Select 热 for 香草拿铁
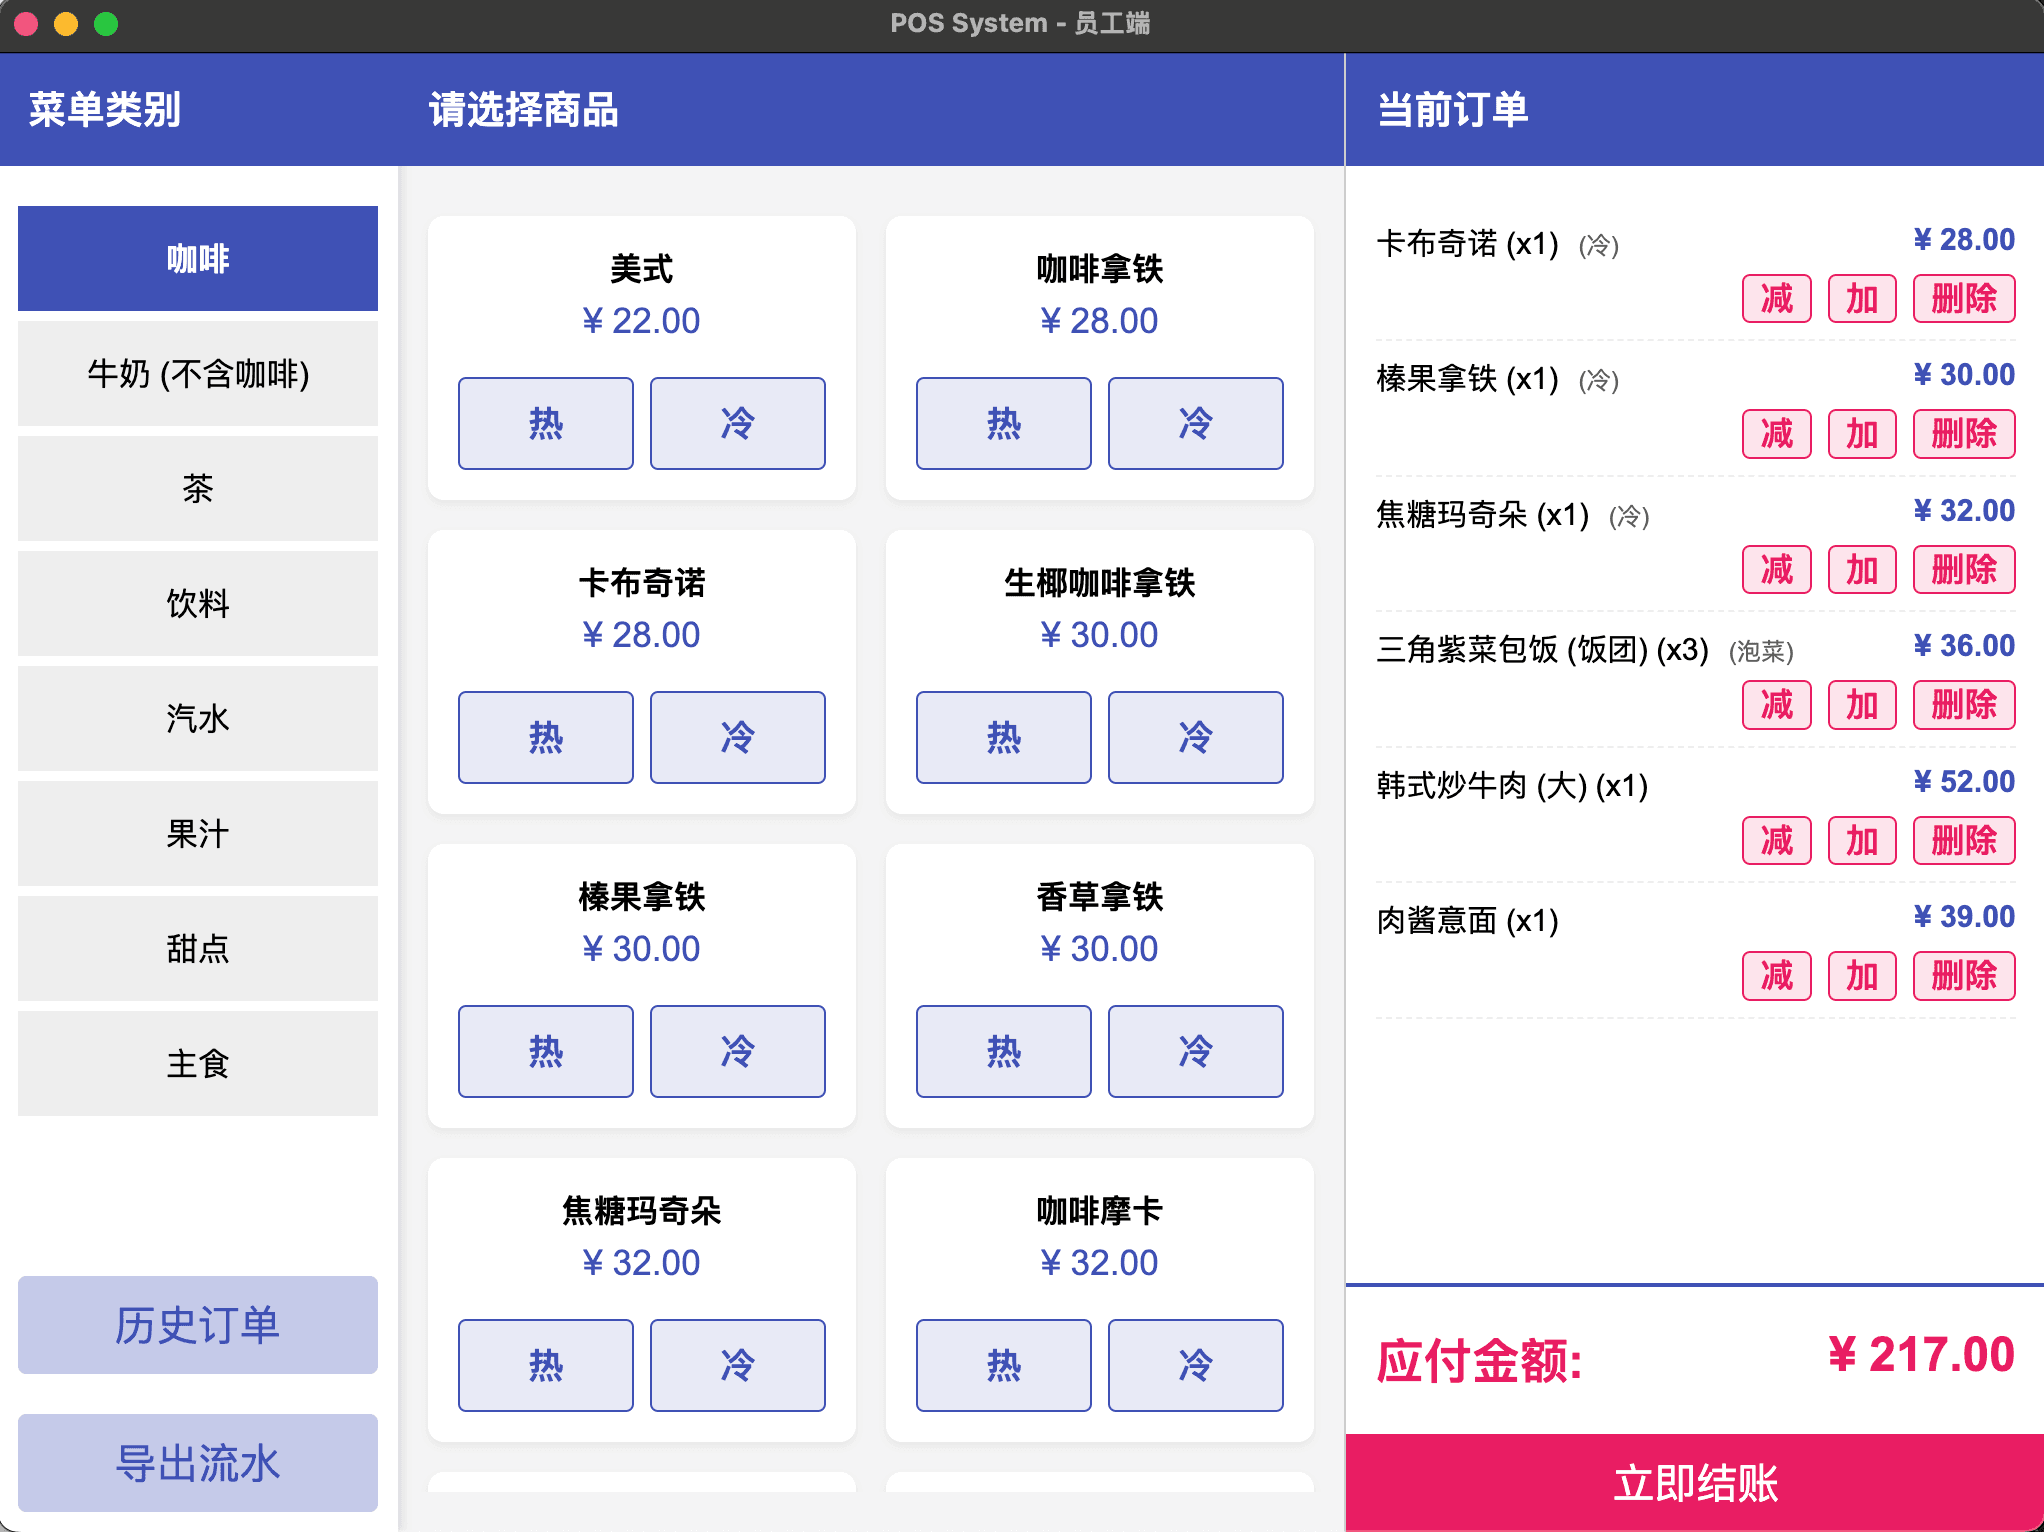This screenshot has height=1532, width=2044. coord(1003,1051)
